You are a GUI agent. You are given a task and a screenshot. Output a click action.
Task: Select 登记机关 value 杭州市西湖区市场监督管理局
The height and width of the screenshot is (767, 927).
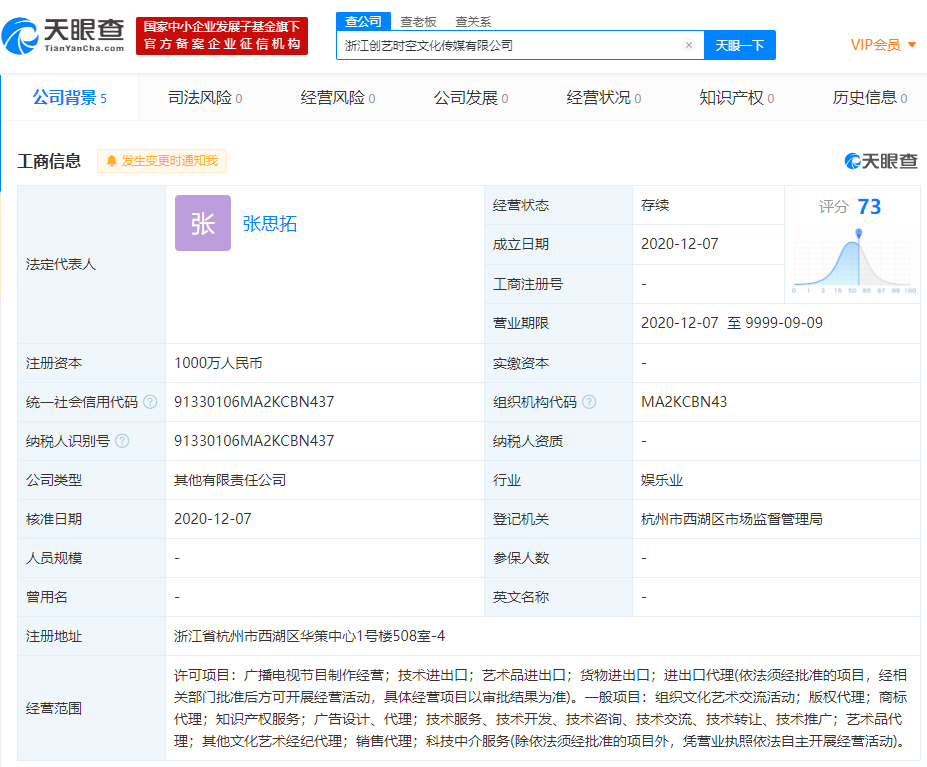[x=732, y=519]
